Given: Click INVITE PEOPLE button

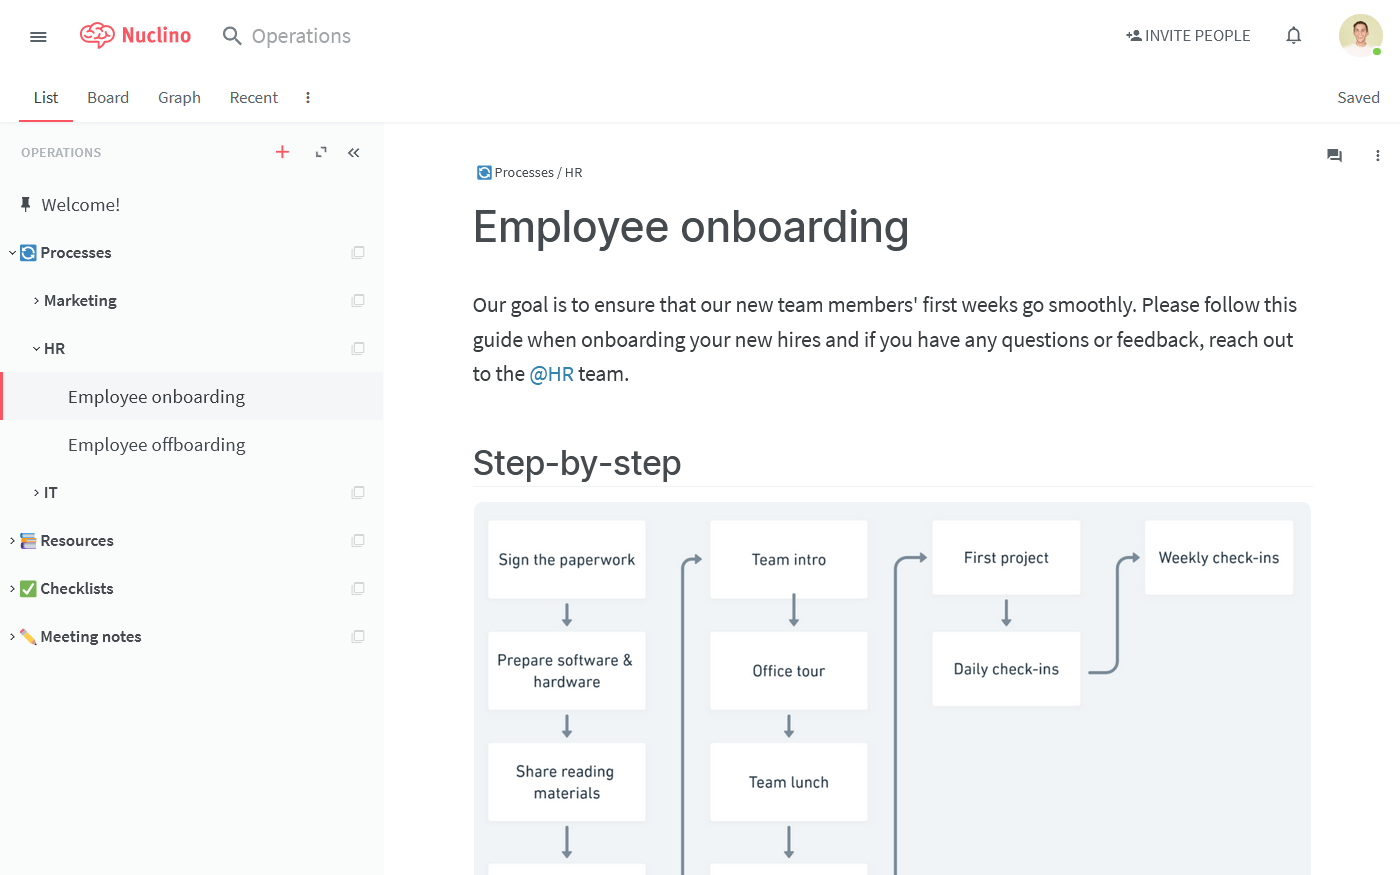Looking at the screenshot, I should 1188,36.
